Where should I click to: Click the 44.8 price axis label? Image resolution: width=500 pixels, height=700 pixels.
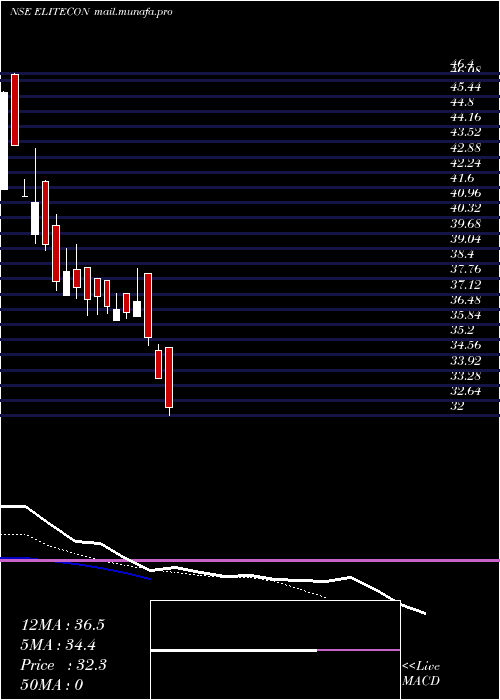tap(462, 102)
